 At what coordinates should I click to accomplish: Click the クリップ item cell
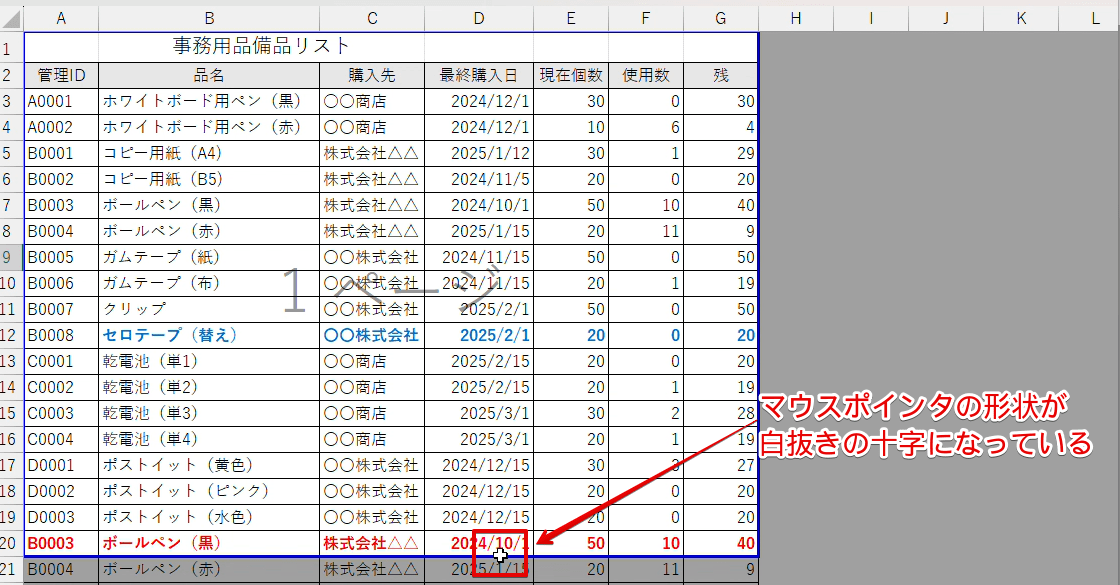coord(209,309)
